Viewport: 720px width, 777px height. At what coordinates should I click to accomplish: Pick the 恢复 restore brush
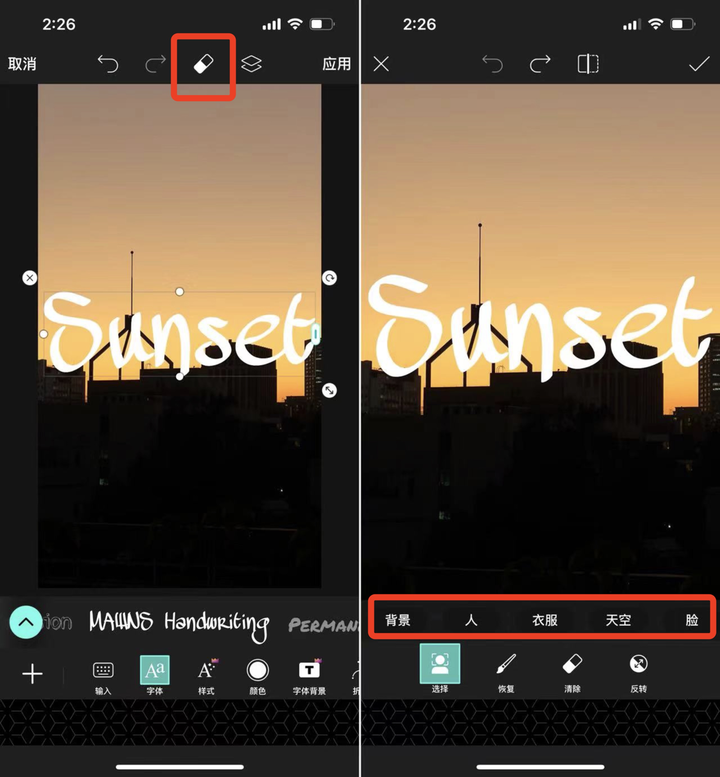click(506, 672)
